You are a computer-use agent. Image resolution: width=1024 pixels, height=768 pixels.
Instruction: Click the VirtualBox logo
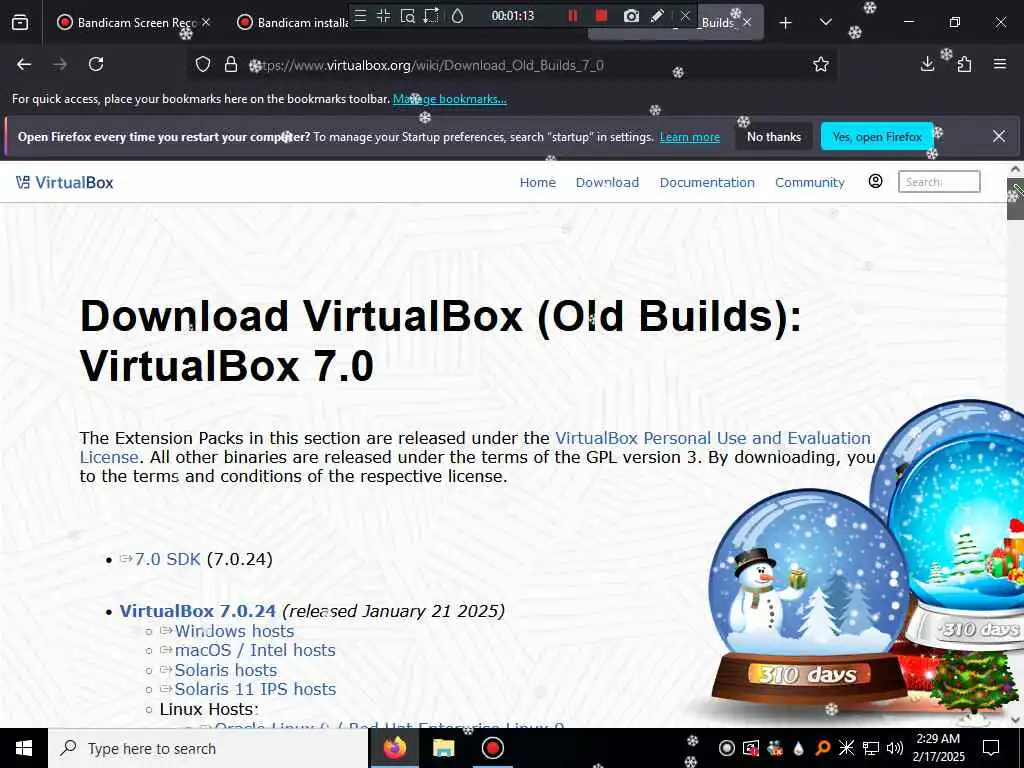[65, 182]
